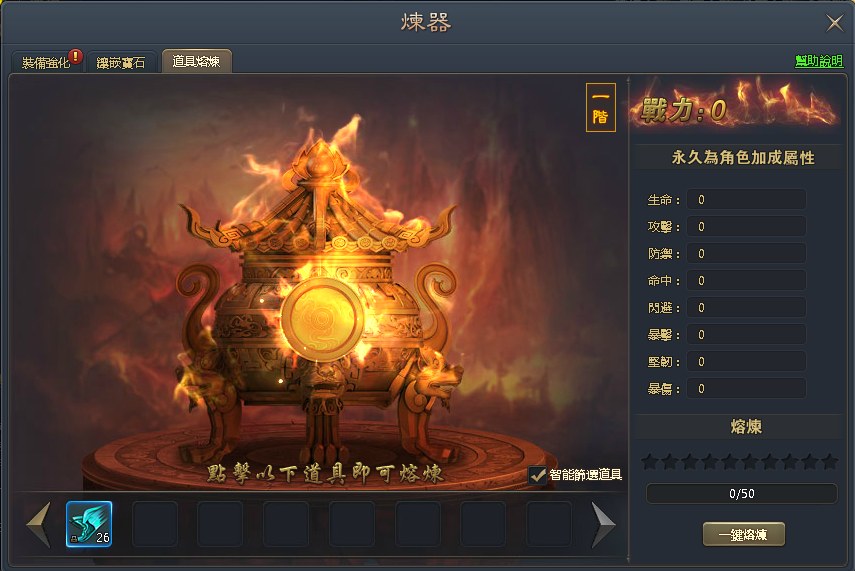Click the red exclamation alert badge
Screen dimensions: 855x571
click(x=76, y=57)
